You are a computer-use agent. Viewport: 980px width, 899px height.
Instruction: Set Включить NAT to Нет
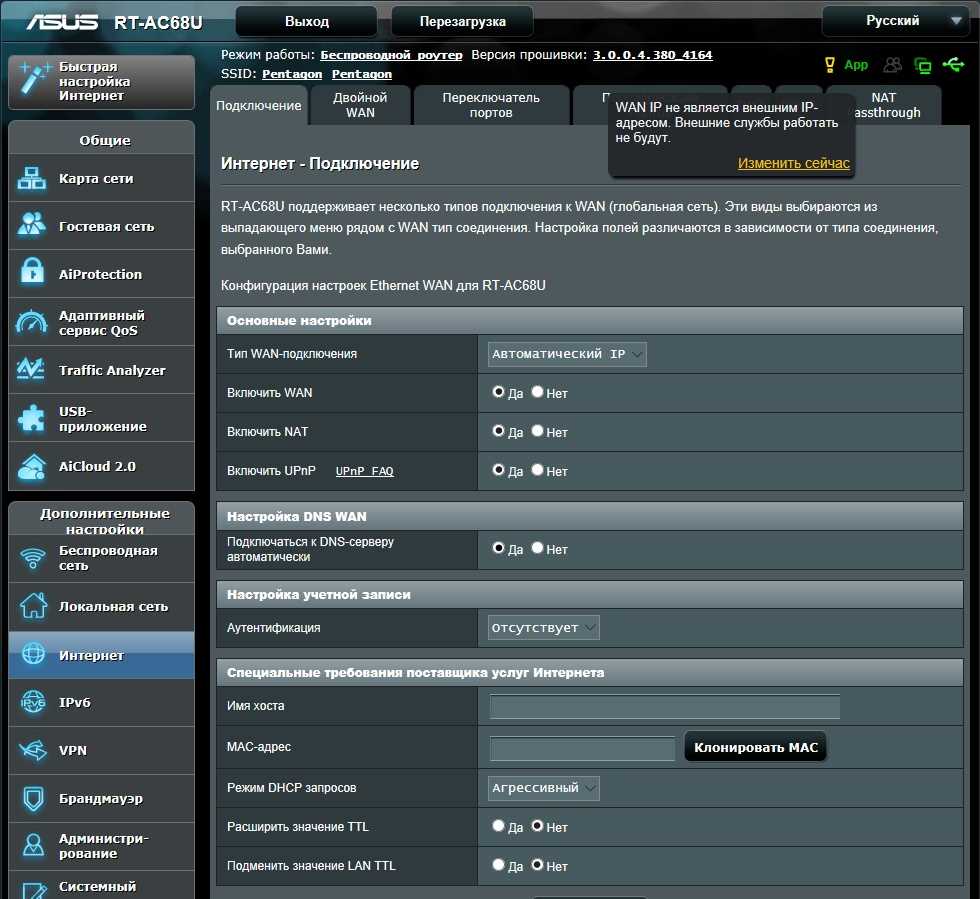point(538,431)
